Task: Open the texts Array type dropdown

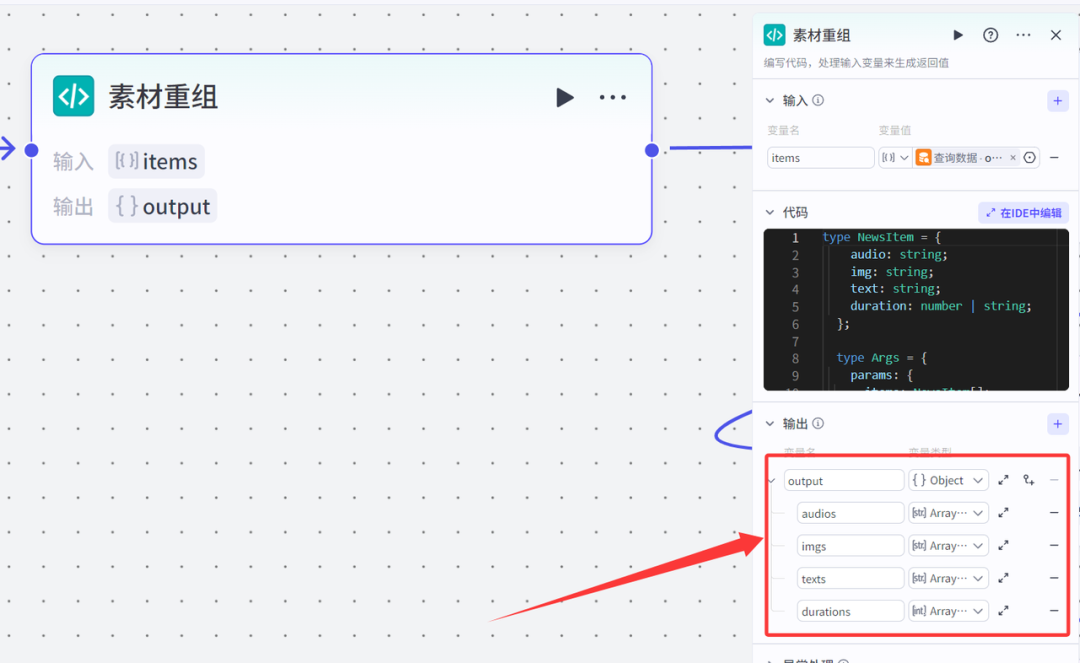Action: point(948,578)
